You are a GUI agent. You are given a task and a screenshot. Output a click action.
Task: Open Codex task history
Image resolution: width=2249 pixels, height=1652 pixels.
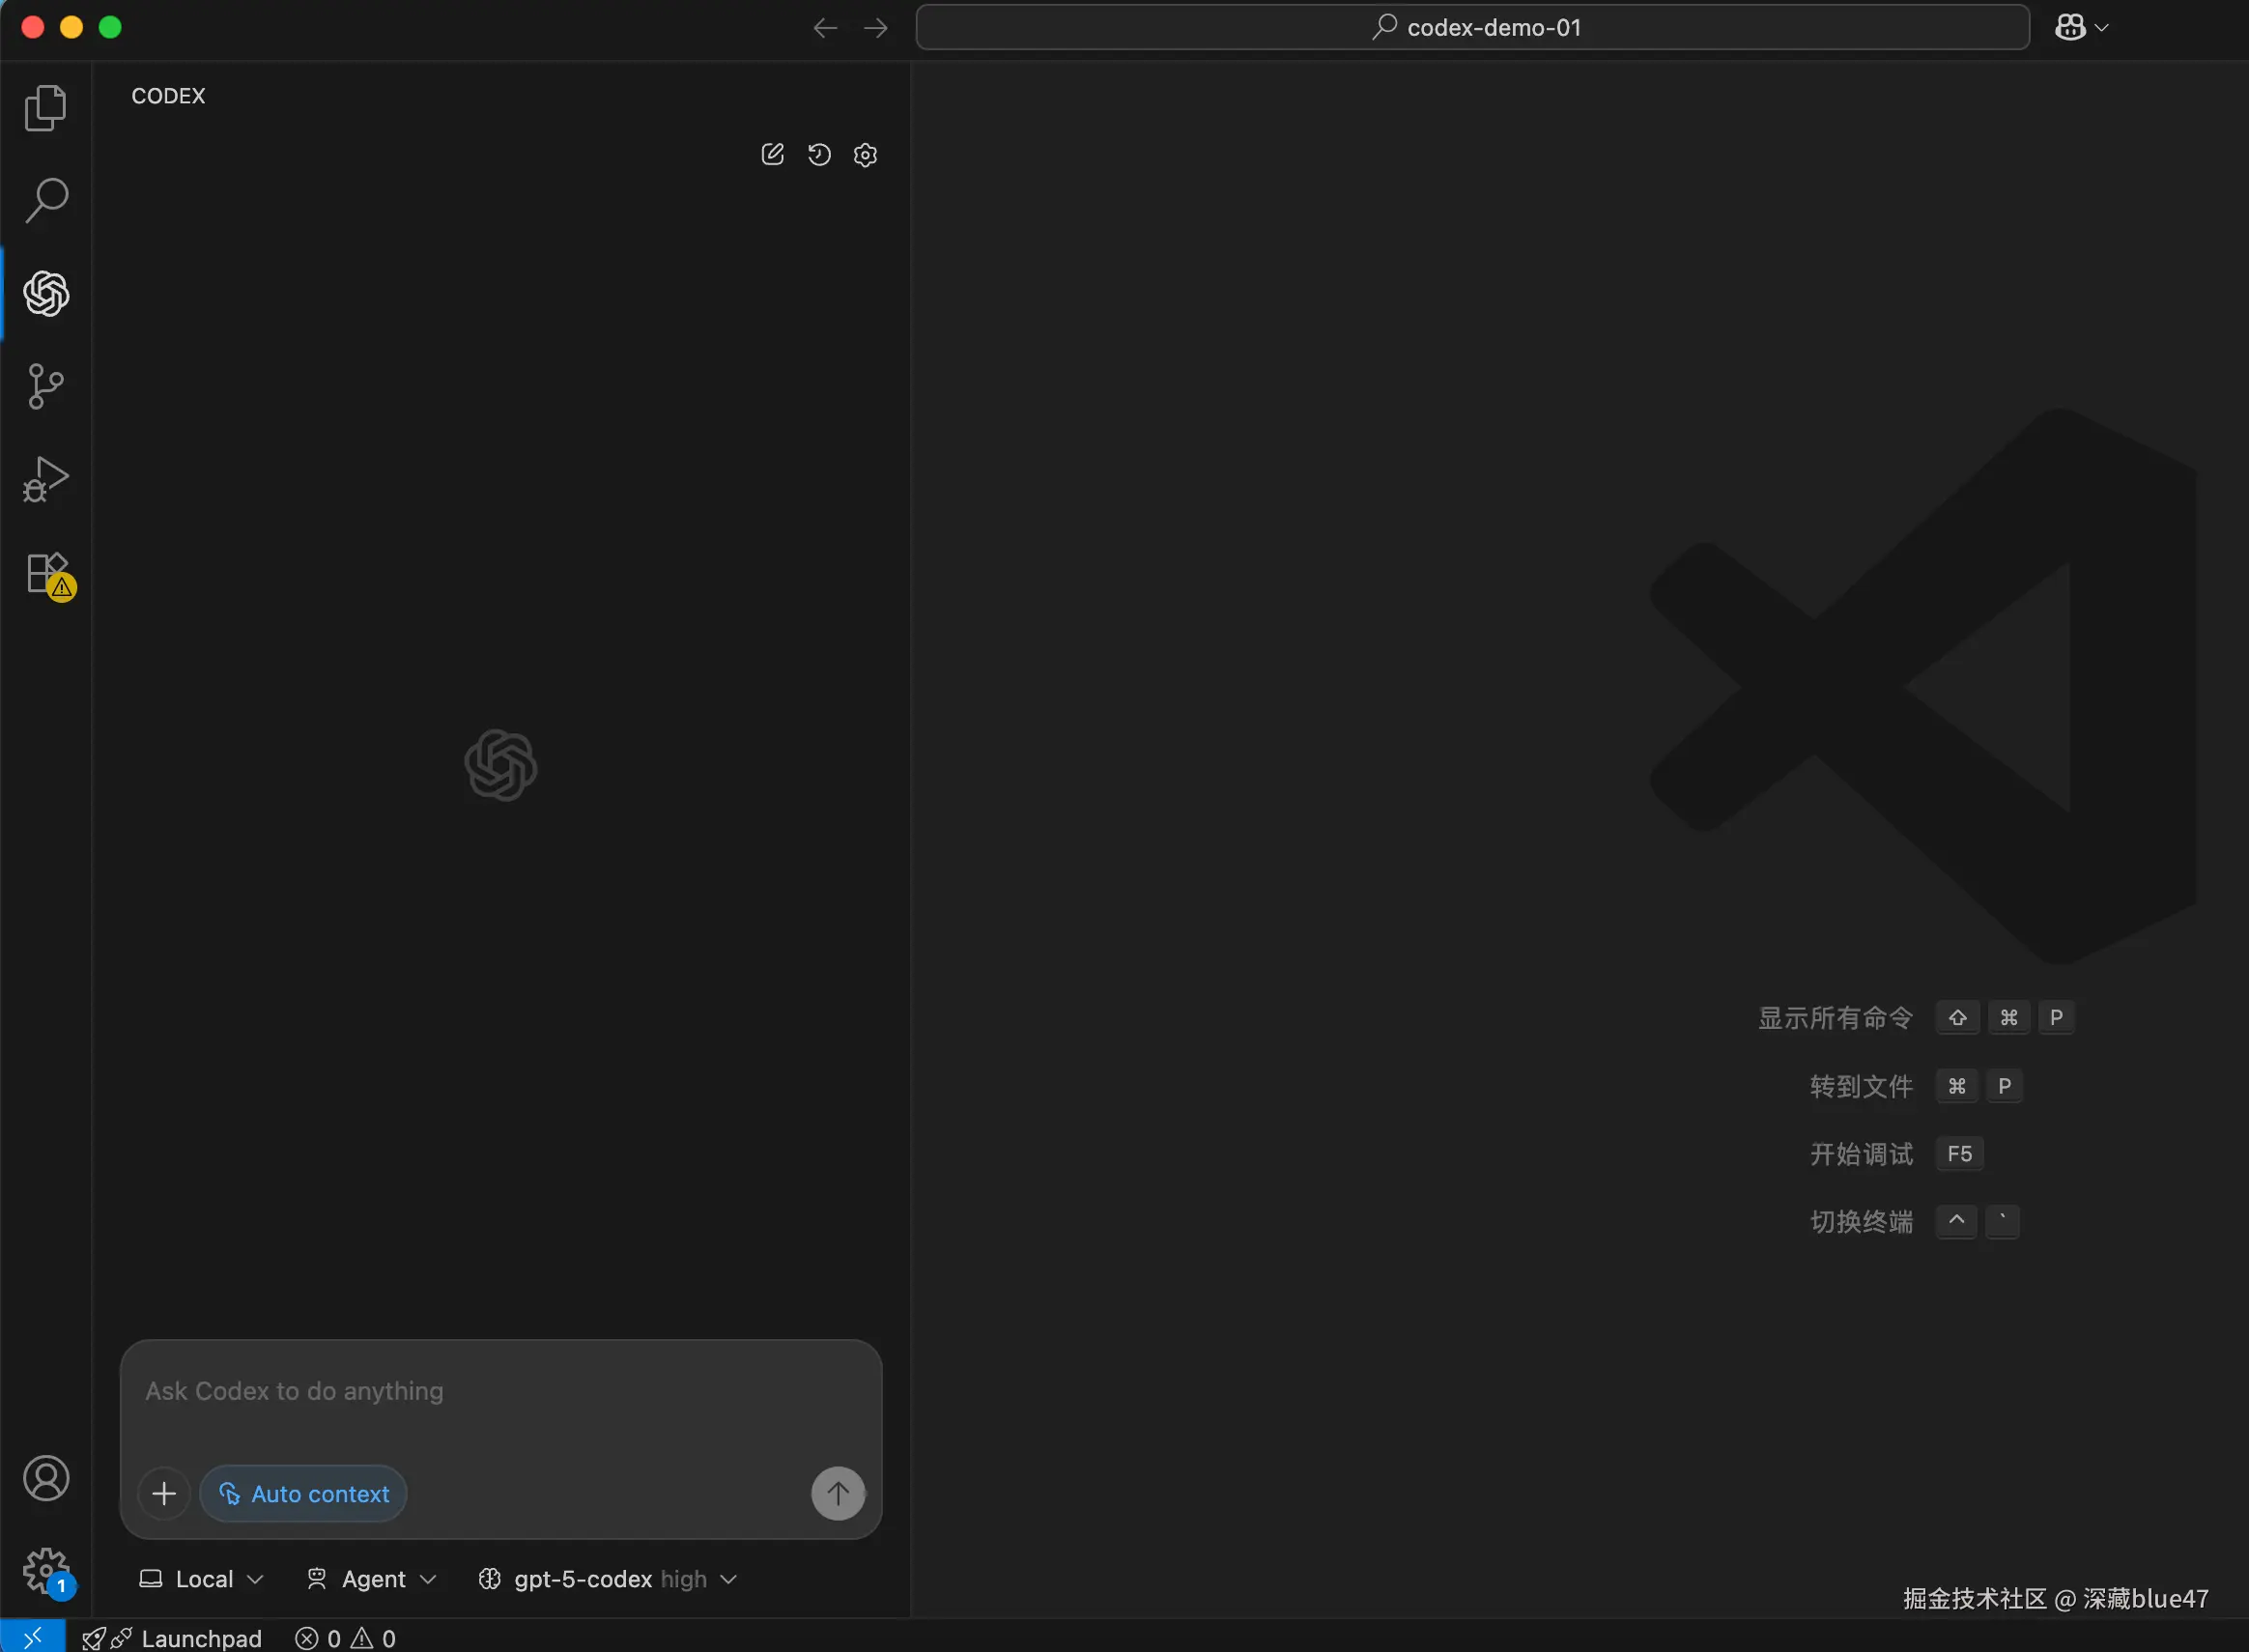pos(819,154)
